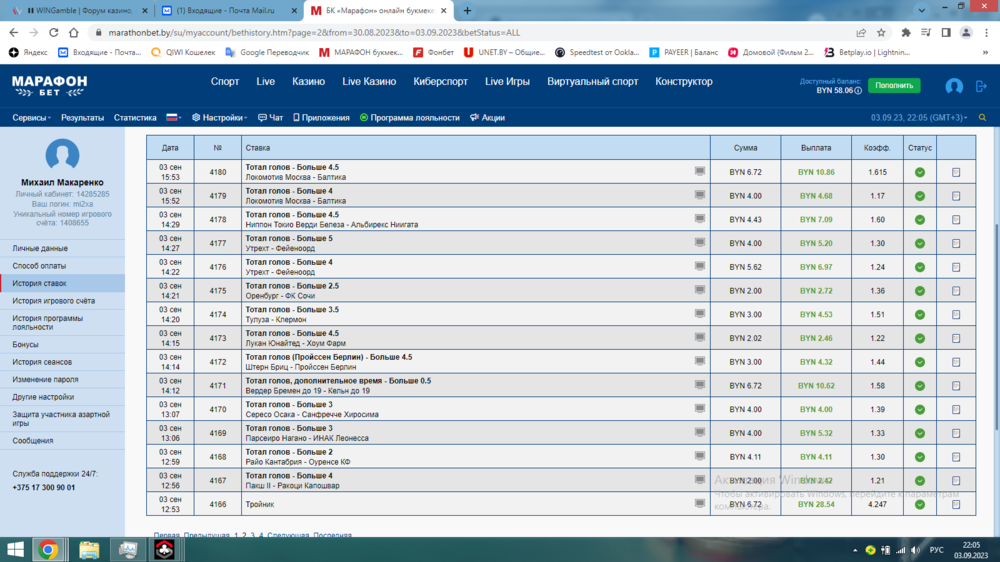Click the Марафон Бет logo
The height and width of the screenshot is (562, 1000).
point(49,85)
